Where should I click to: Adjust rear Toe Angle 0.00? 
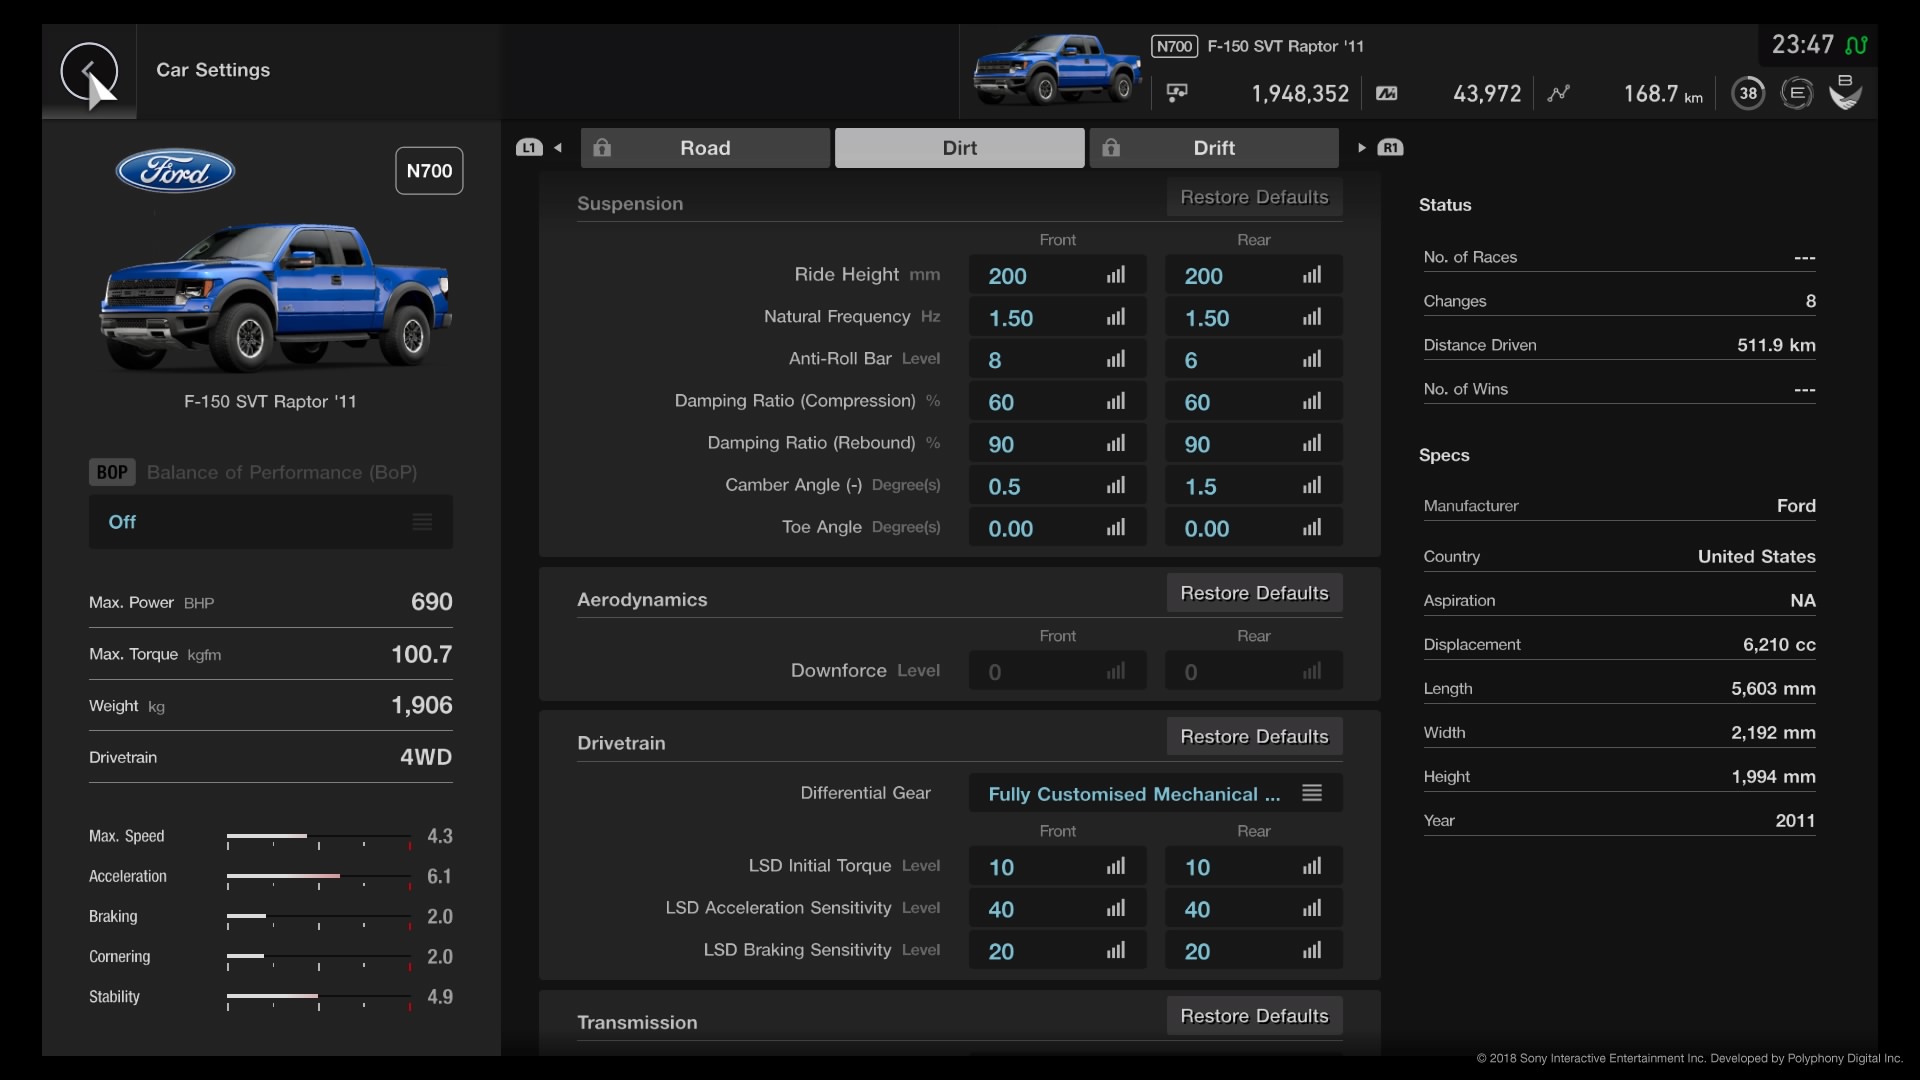point(1253,528)
